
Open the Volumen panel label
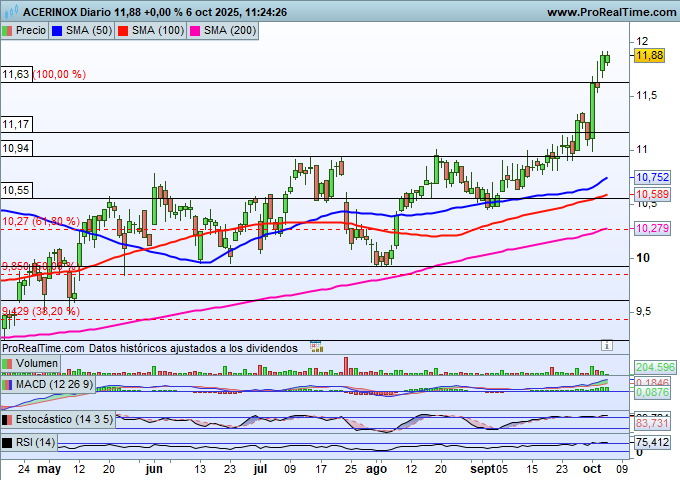pos(36,364)
